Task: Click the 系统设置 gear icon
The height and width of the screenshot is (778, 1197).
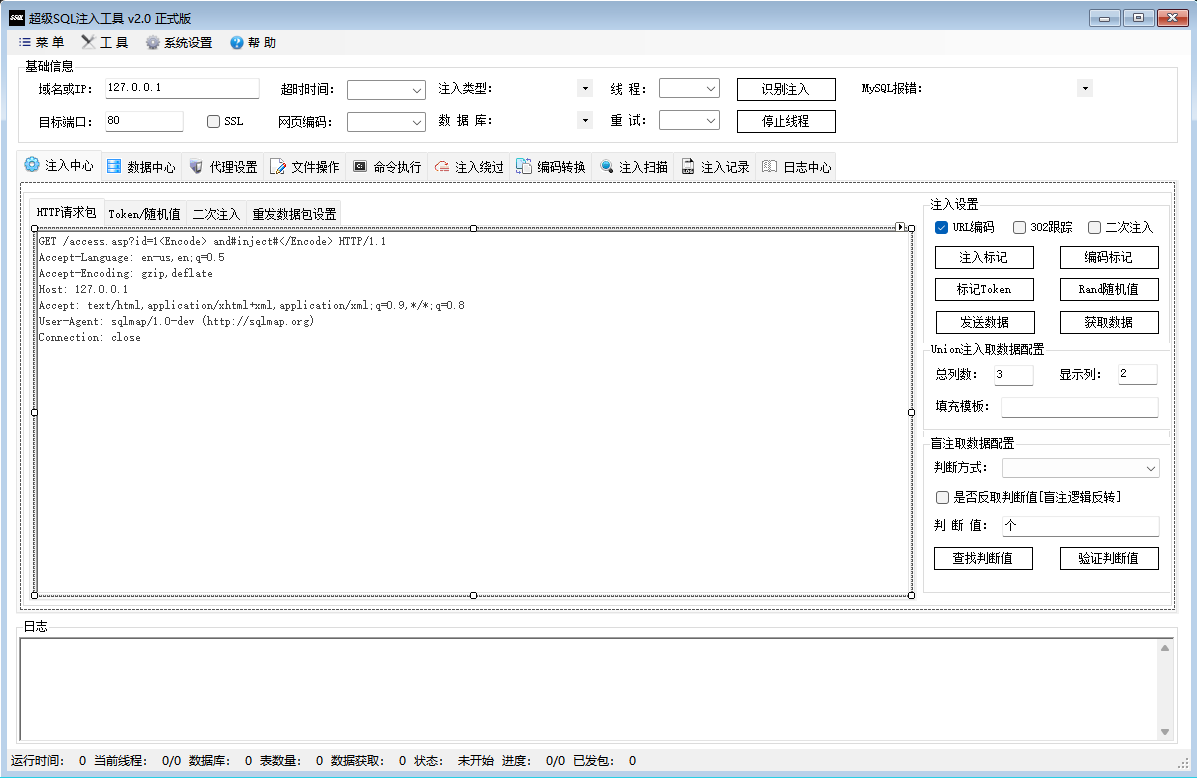Action: click(153, 43)
